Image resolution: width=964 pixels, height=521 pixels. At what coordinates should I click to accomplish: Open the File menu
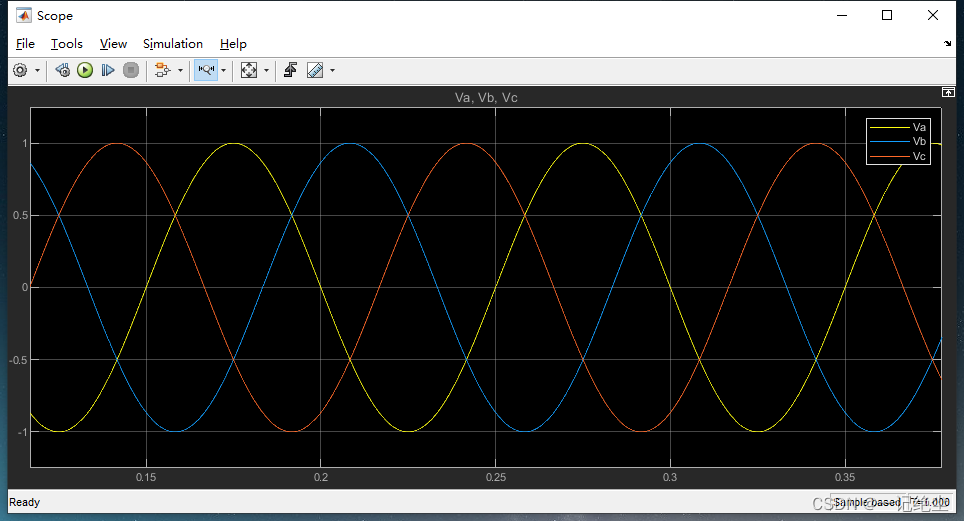[25, 44]
